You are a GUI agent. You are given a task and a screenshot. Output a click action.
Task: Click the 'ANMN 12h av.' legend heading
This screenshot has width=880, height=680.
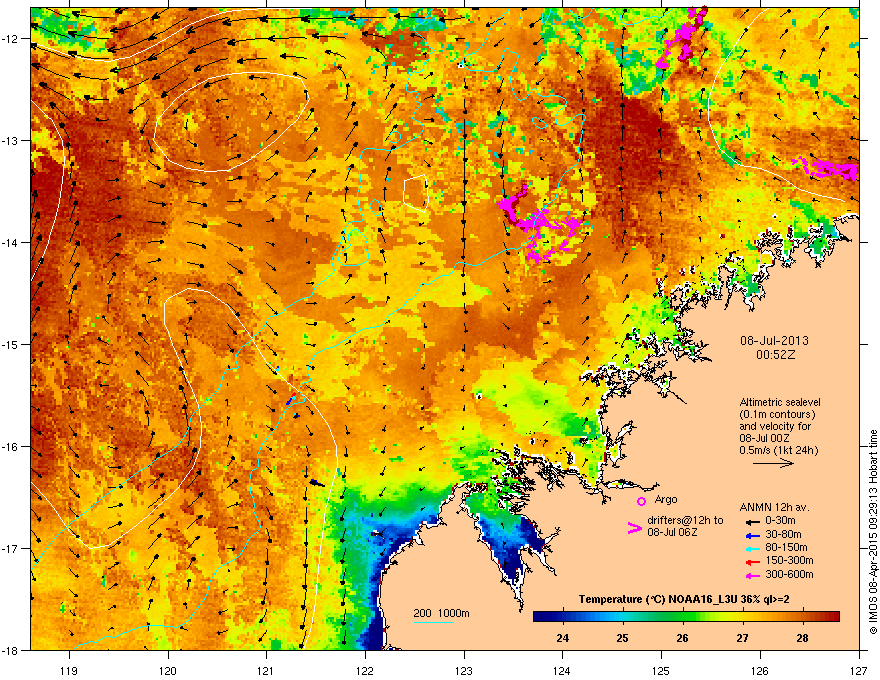(x=774, y=507)
